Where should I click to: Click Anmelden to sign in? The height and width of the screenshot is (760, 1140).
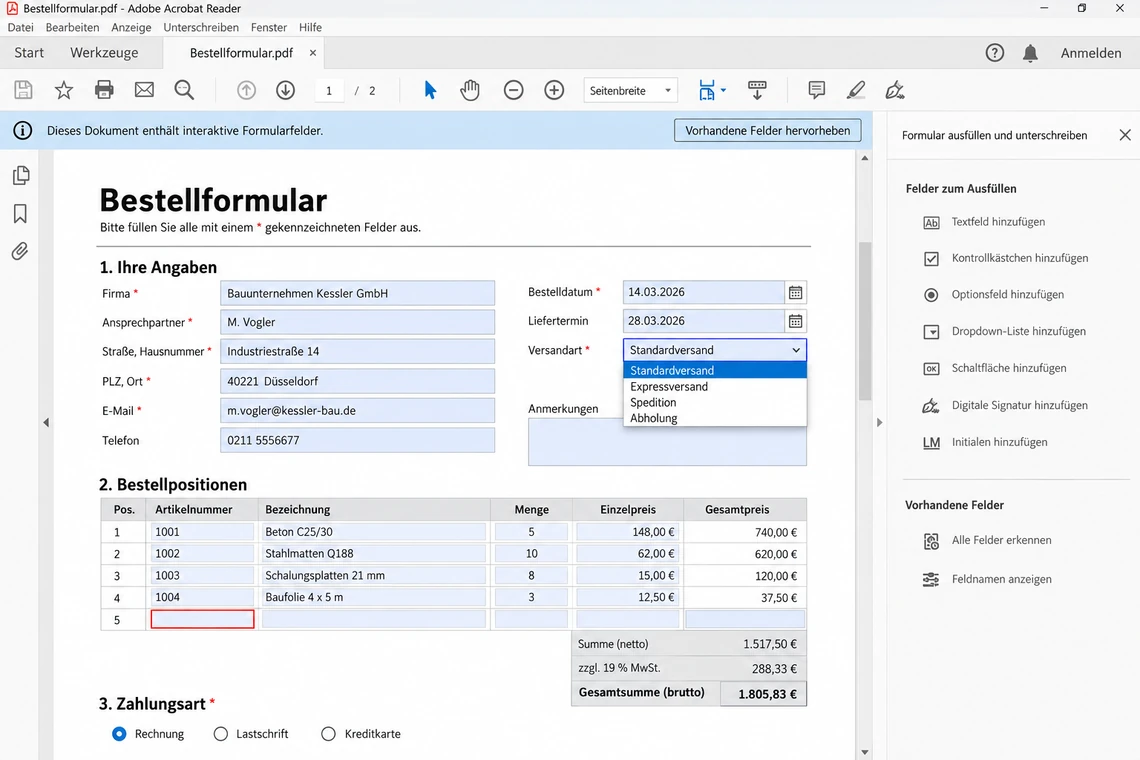click(1091, 53)
